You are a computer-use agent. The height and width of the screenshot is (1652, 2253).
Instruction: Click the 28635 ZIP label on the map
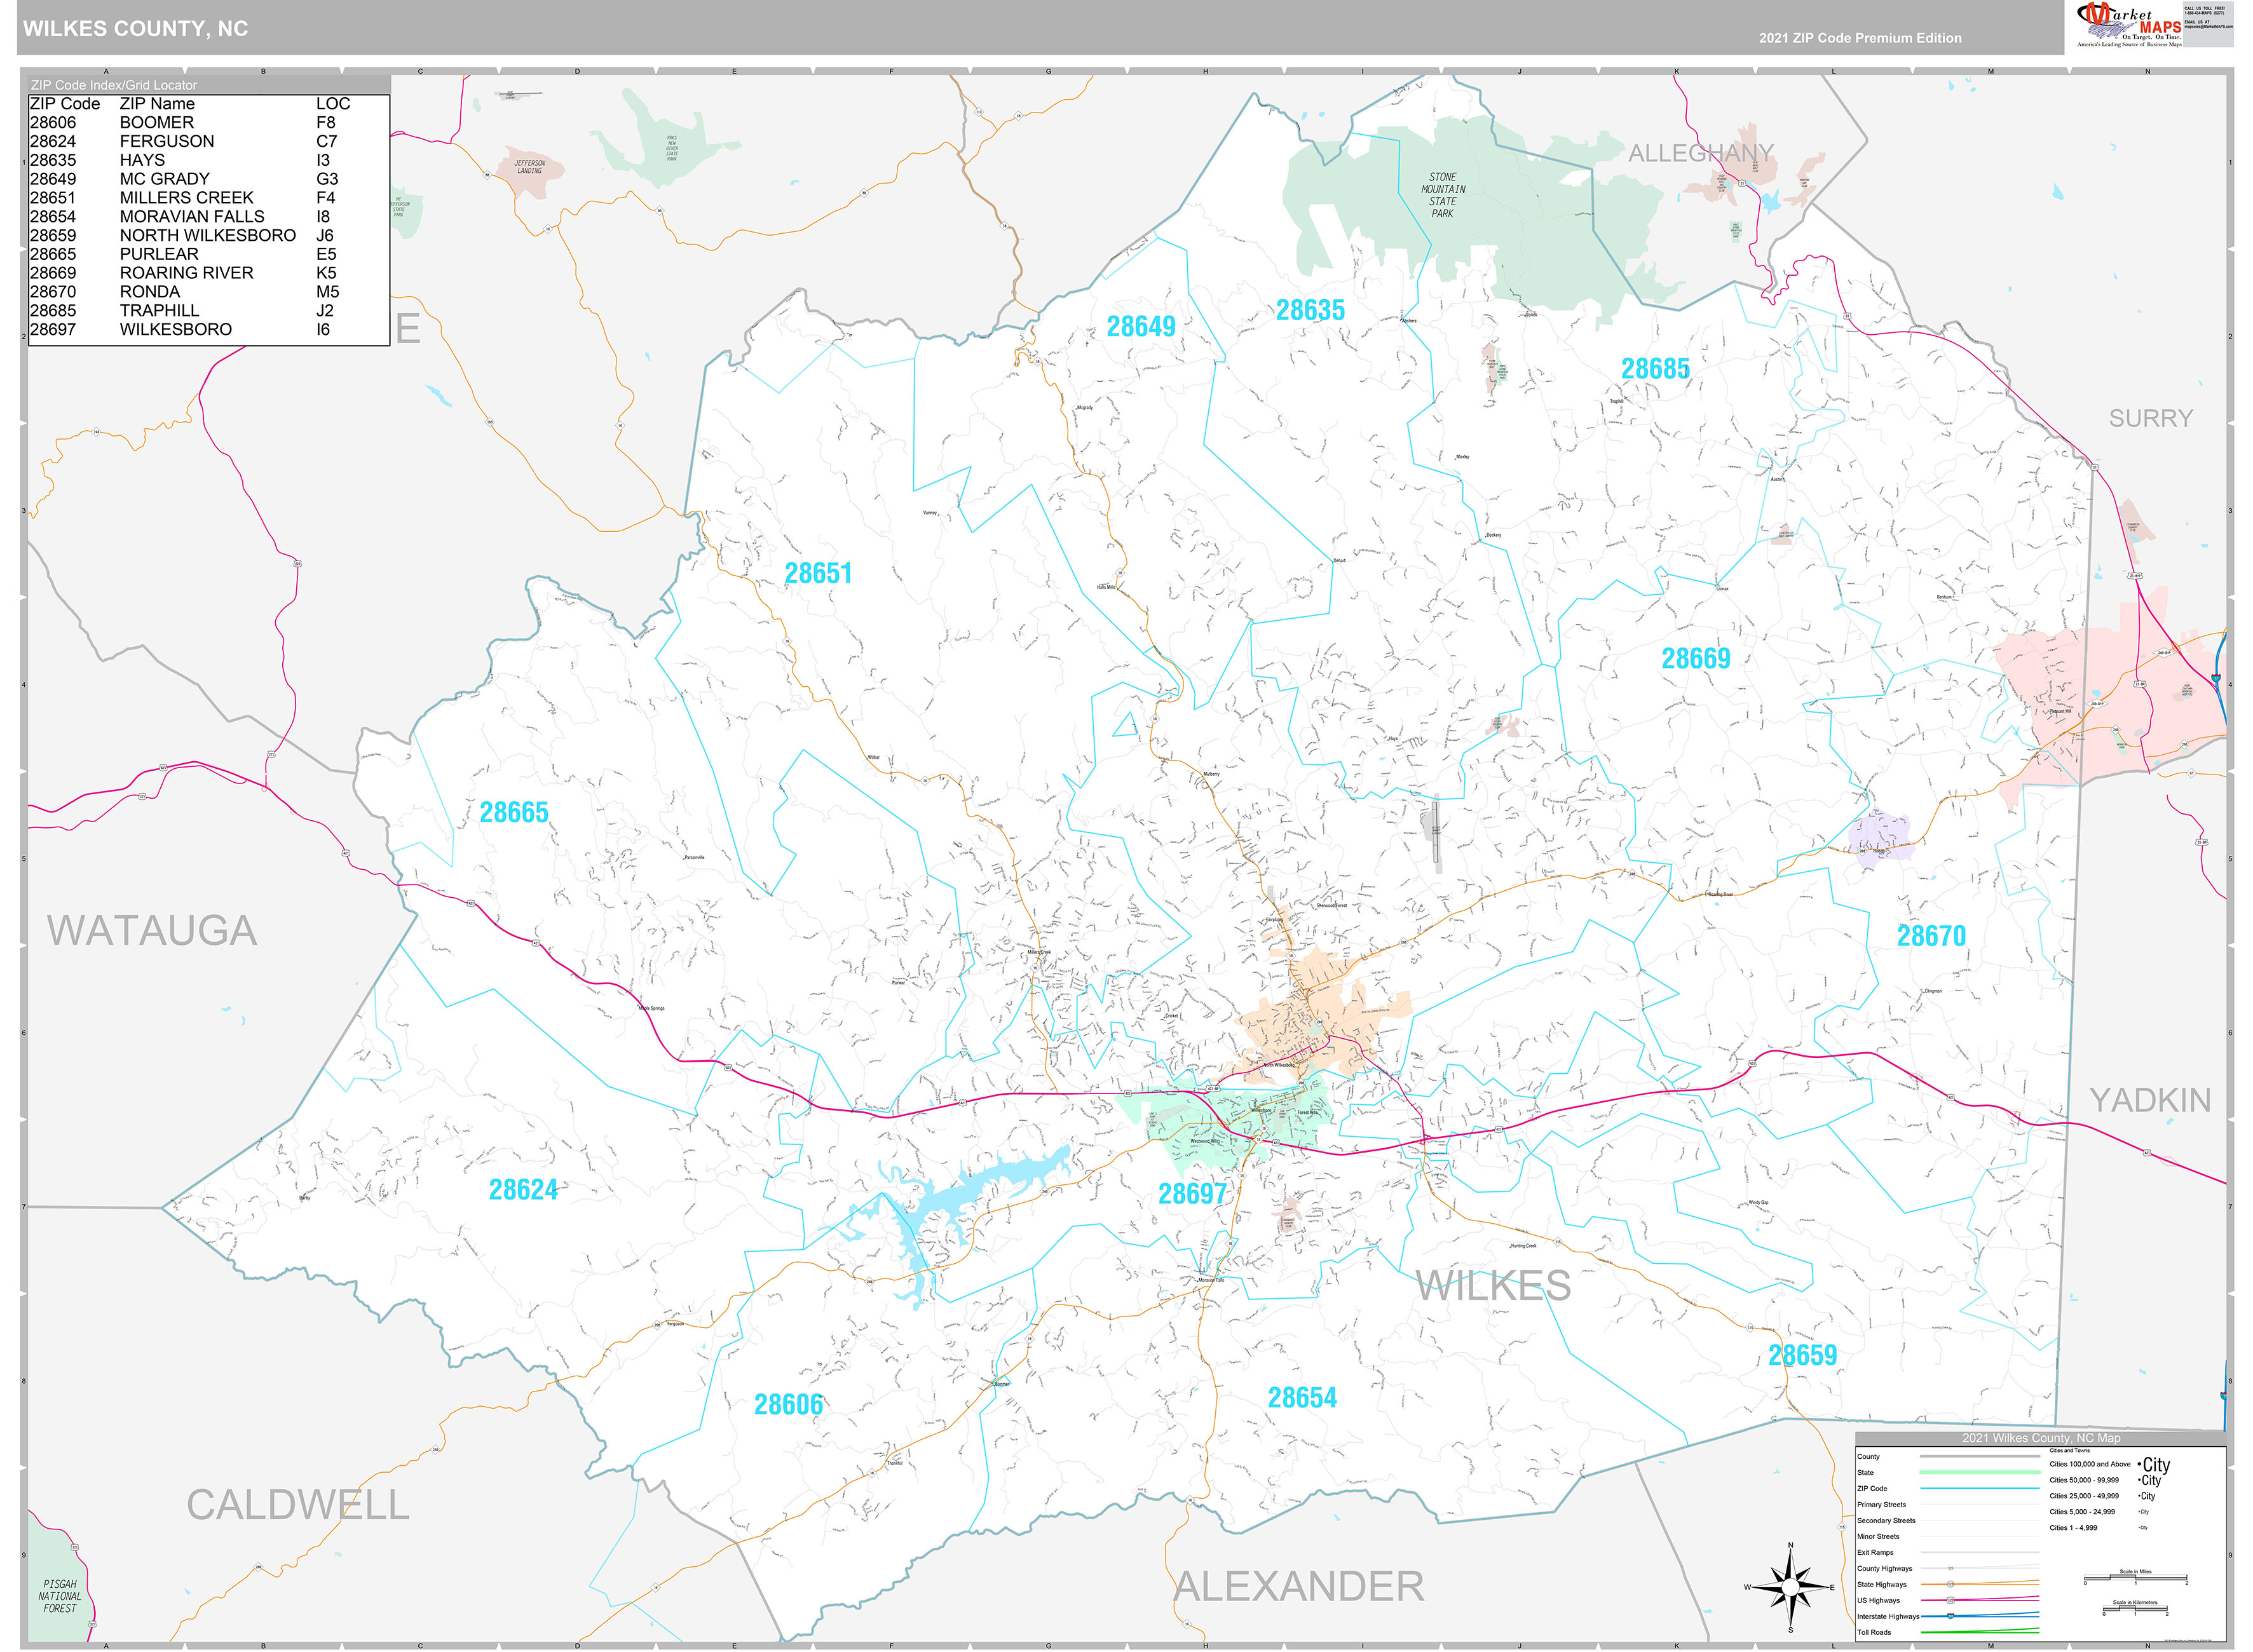(x=1310, y=310)
